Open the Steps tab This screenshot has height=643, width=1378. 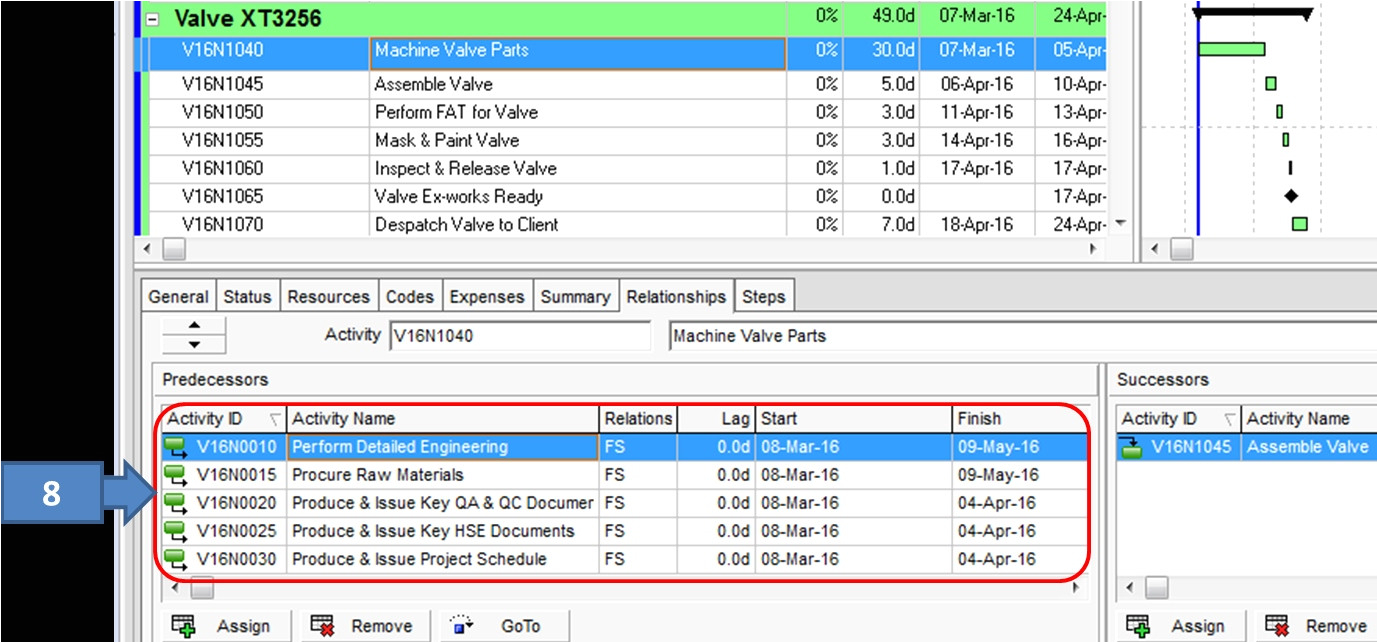pyautogui.click(x=764, y=296)
